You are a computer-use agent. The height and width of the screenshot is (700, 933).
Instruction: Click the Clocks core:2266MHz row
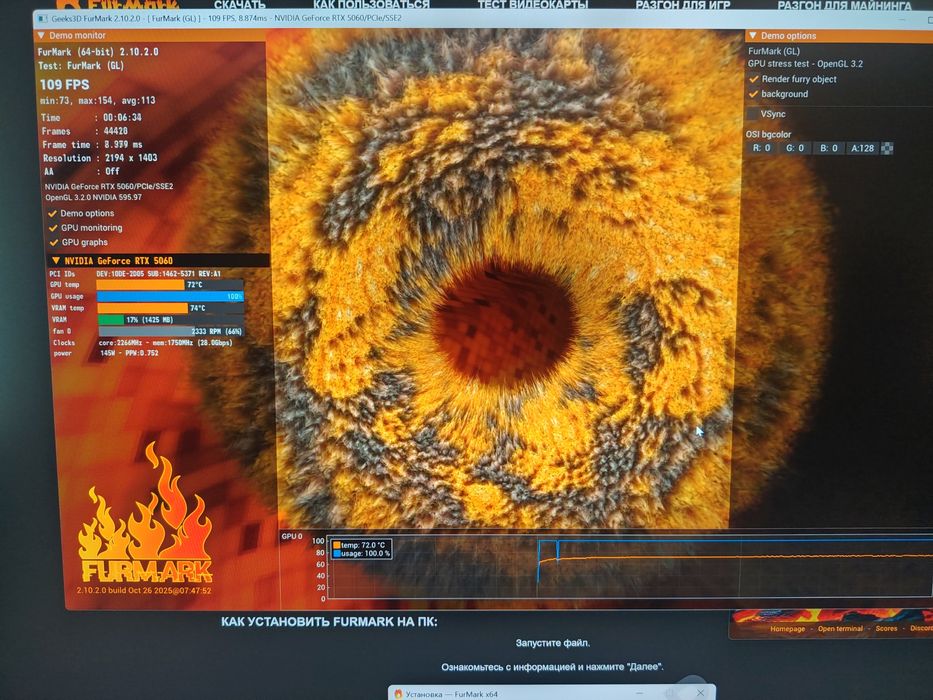142,342
